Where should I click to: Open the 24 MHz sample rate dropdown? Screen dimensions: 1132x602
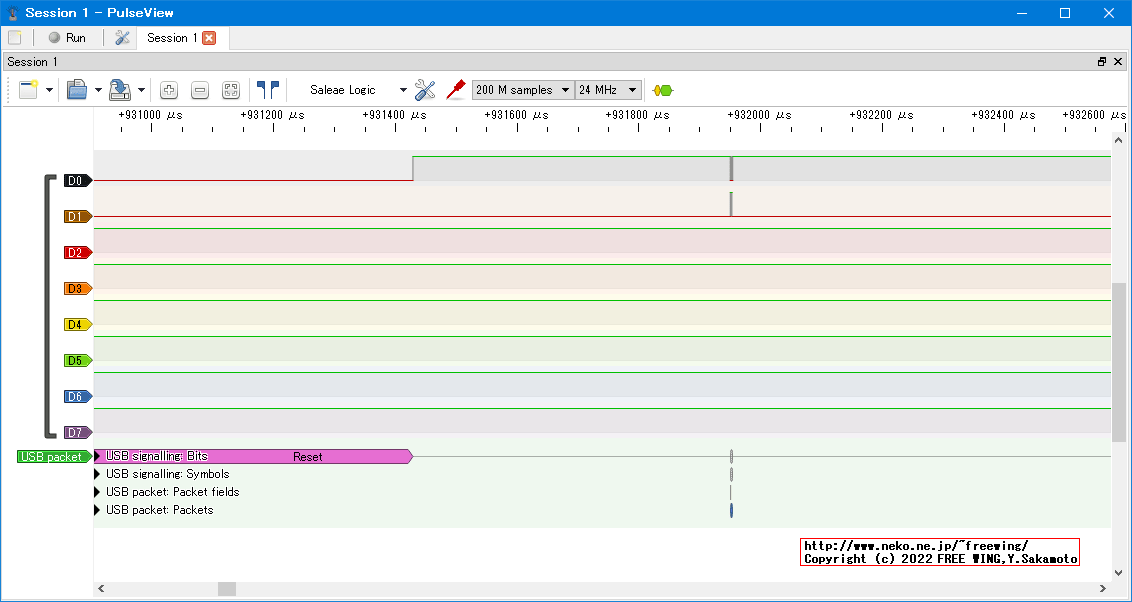[608, 90]
